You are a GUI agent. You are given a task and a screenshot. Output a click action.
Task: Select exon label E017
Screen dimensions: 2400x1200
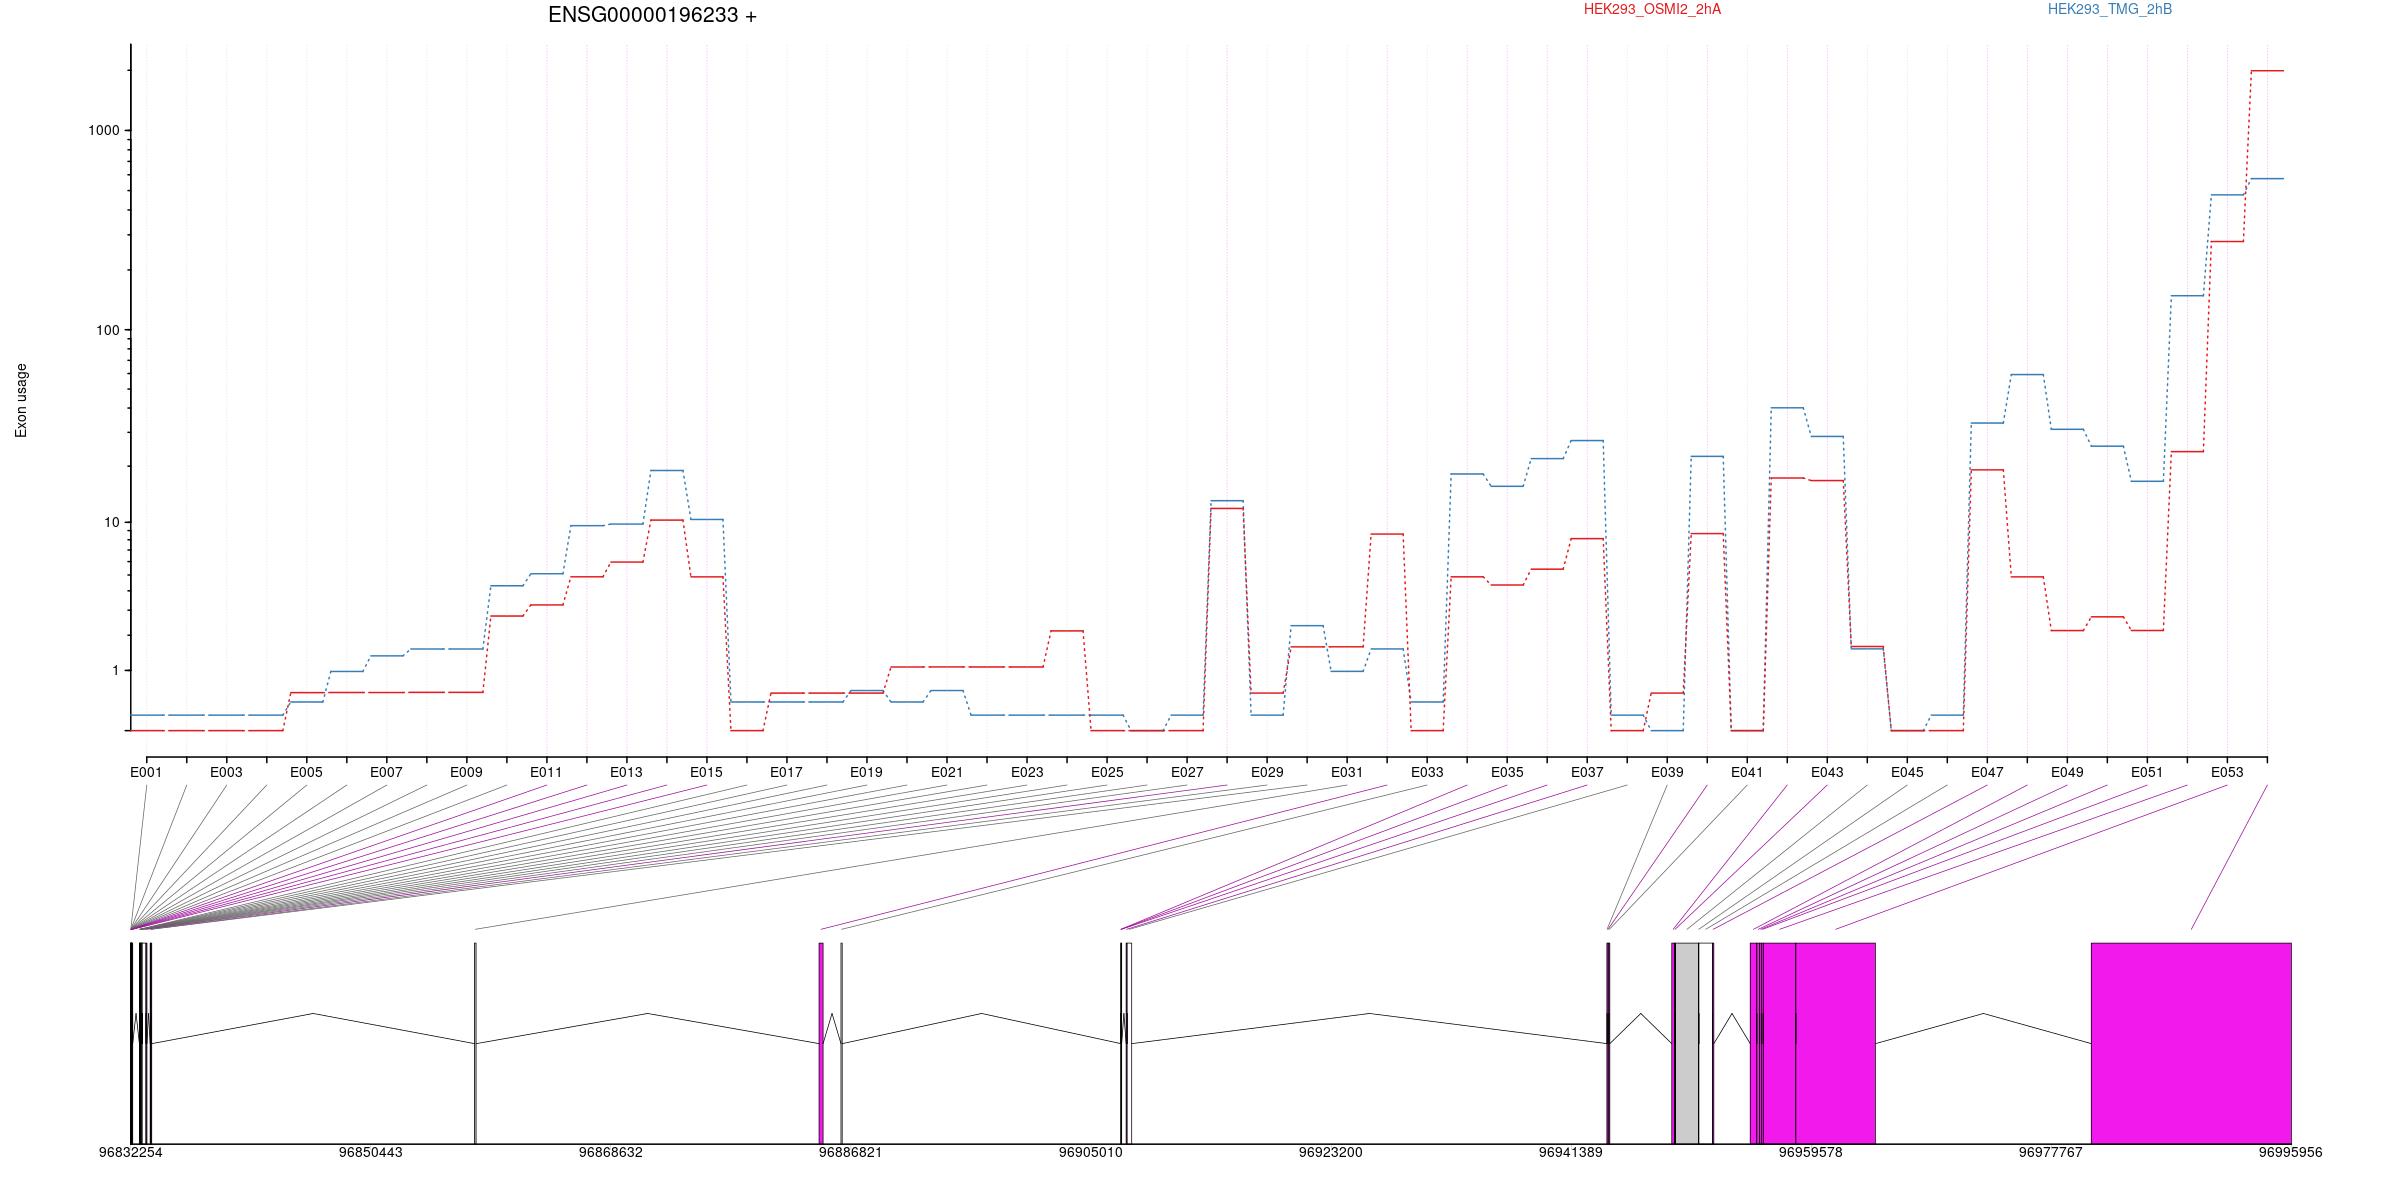coord(786,772)
